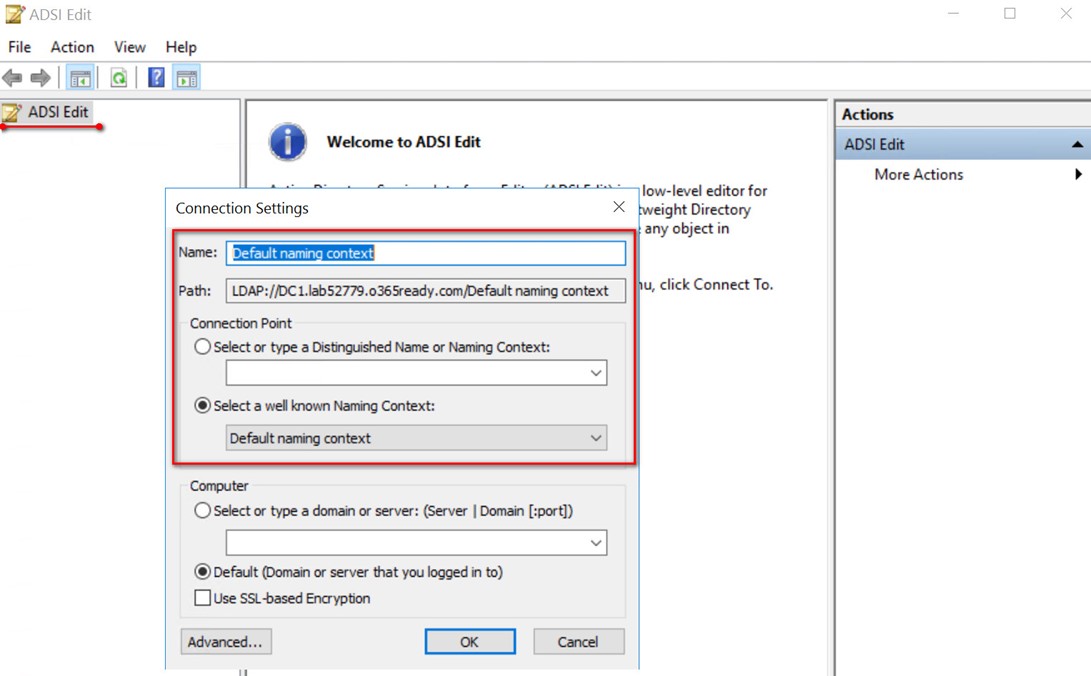Open the Help menu

(181, 47)
